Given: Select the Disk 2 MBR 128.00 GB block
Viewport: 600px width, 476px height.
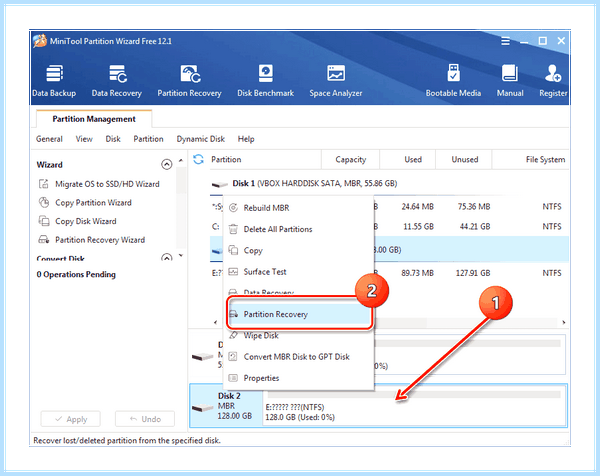Looking at the screenshot, I should (227, 406).
